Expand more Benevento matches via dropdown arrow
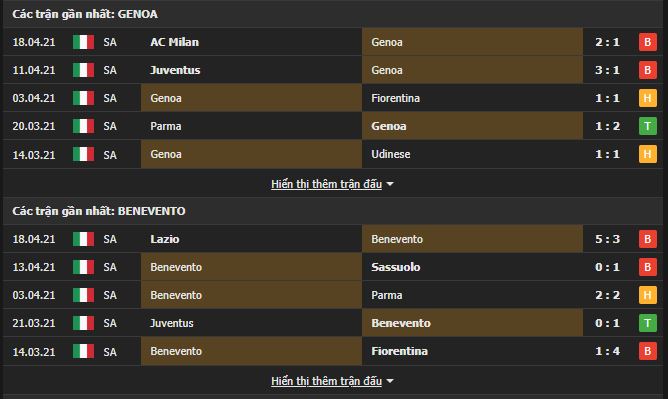Screen dimensions: 668x399 (390, 381)
